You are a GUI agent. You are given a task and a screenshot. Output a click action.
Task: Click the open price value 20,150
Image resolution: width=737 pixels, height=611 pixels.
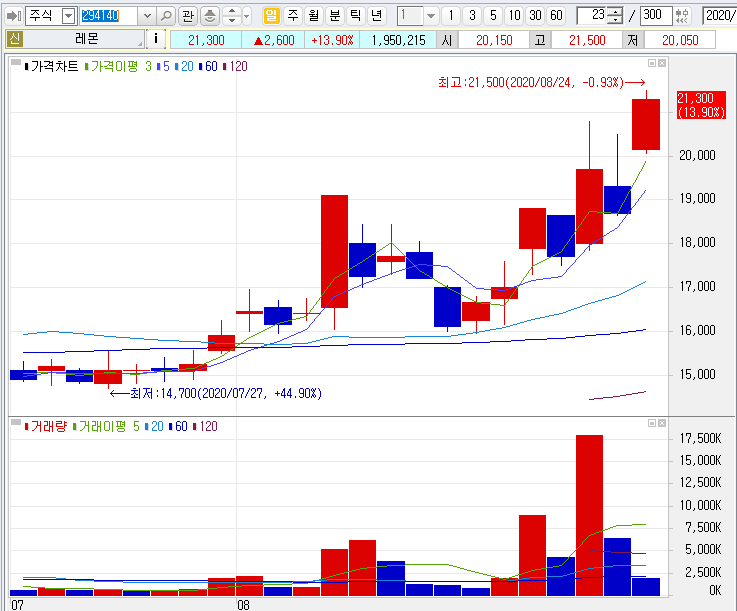pyautogui.click(x=494, y=40)
